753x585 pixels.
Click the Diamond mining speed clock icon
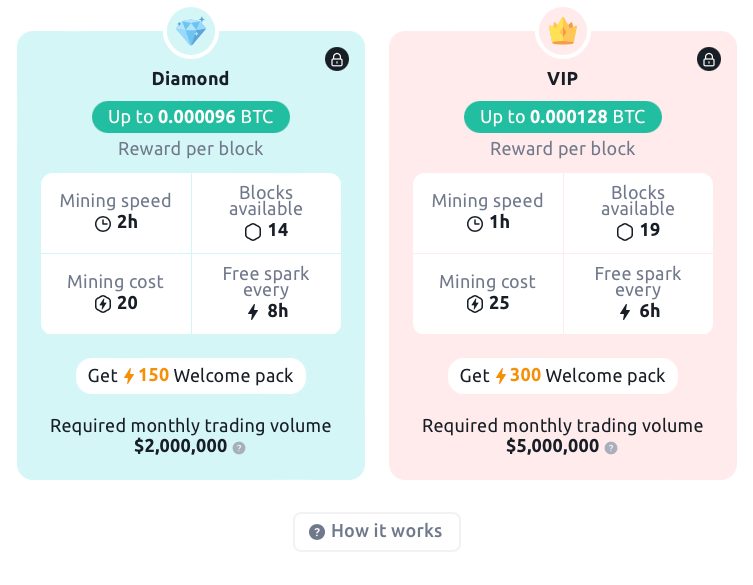point(103,223)
